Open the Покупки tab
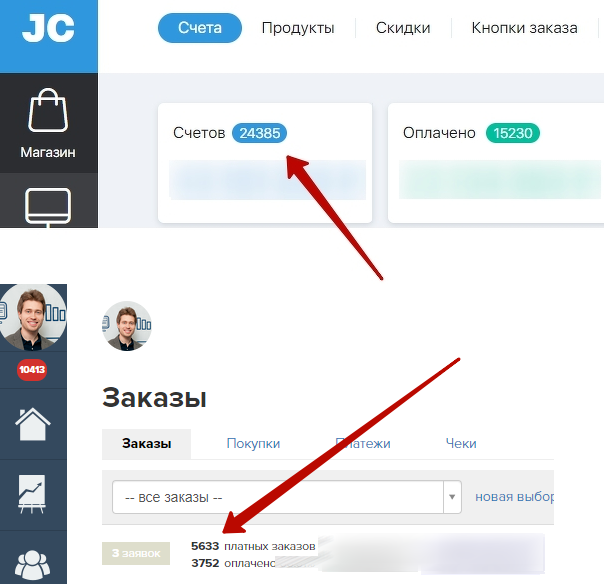The image size is (604, 584). [253, 443]
